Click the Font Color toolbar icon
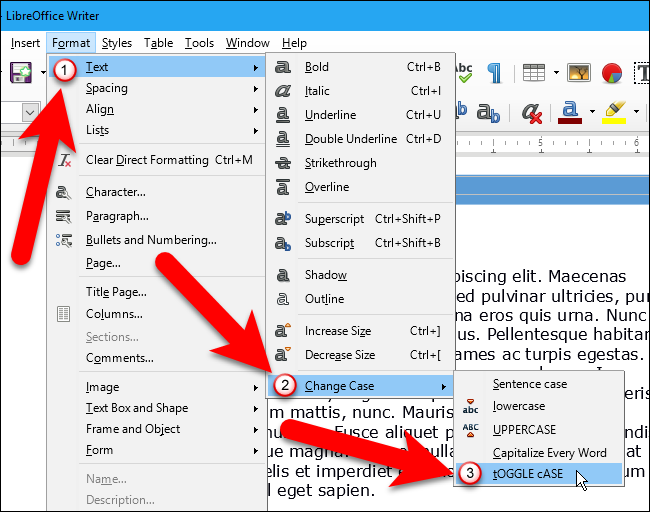The image size is (650, 512). pos(570,112)
